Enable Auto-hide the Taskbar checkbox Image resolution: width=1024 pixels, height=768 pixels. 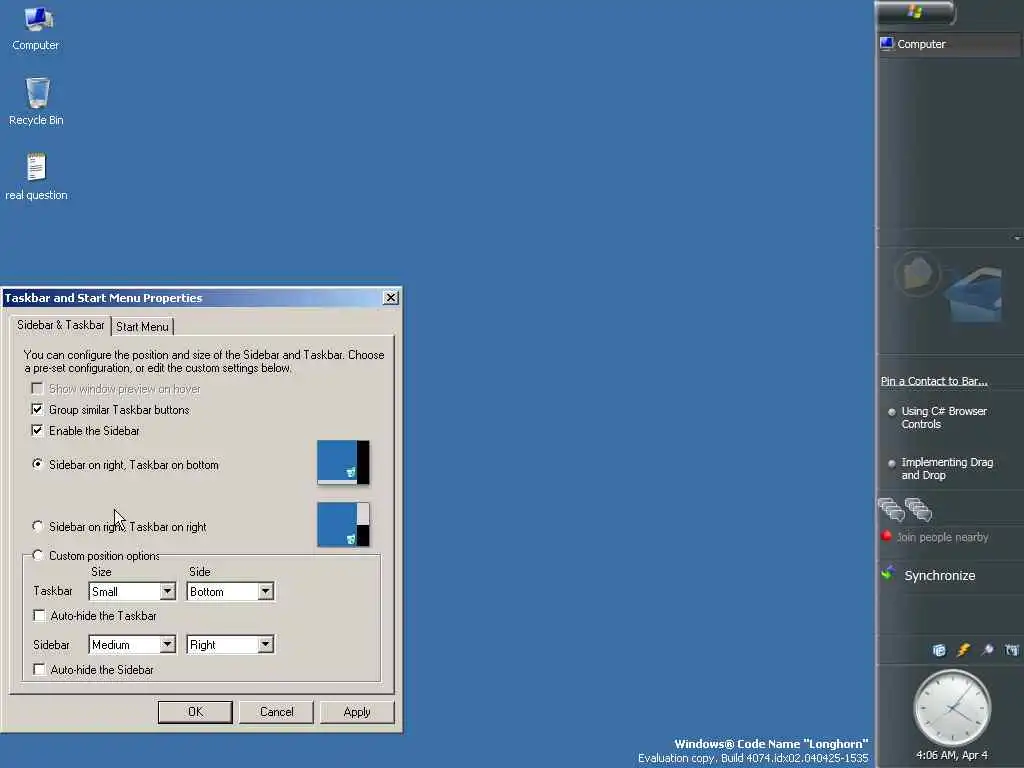point(39,616)
